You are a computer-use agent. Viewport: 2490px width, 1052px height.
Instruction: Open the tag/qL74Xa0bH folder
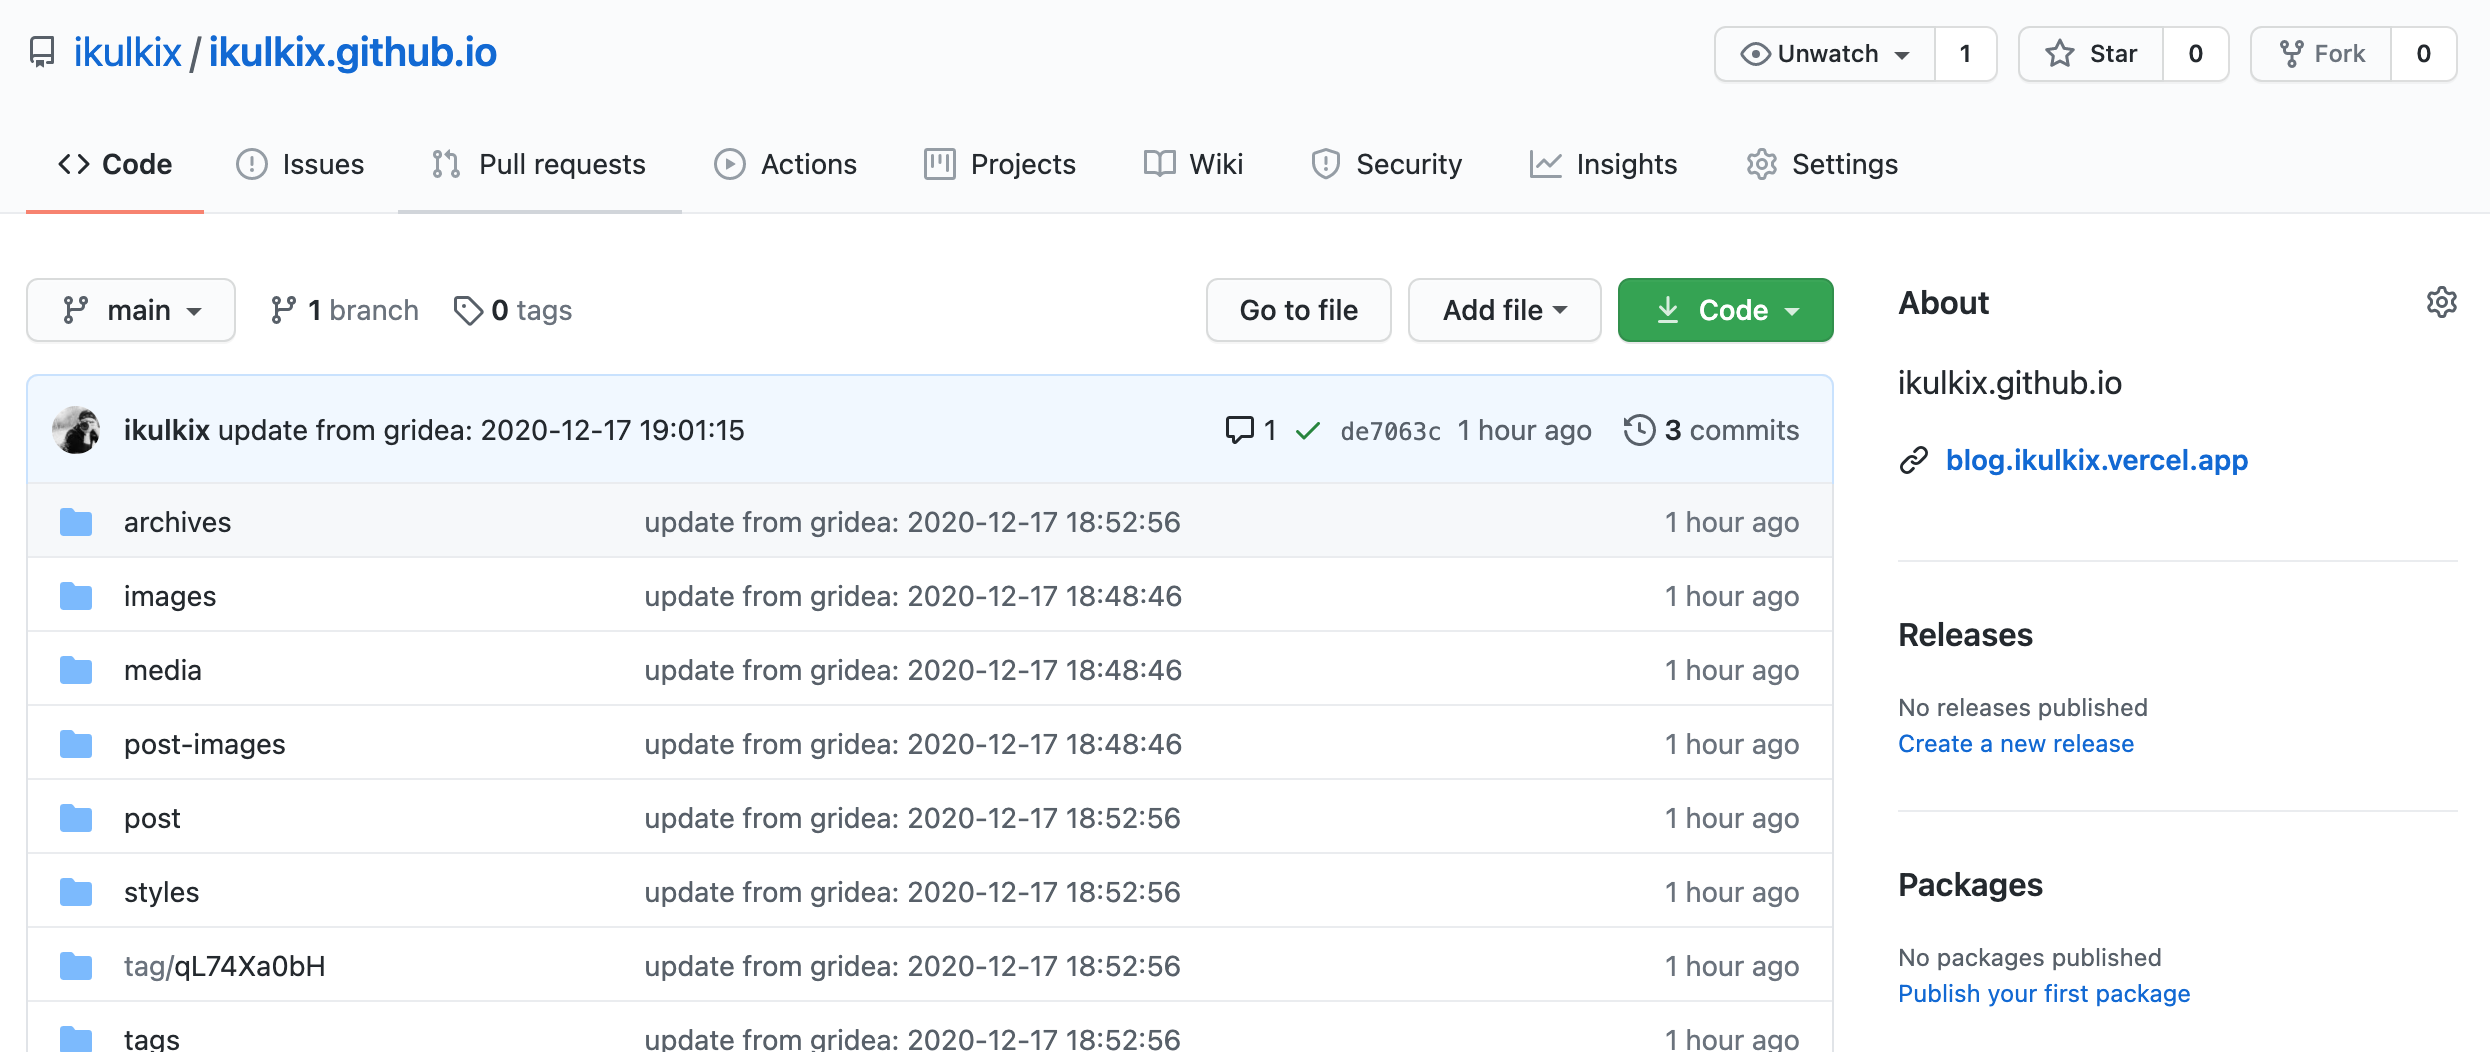(224, 966)
